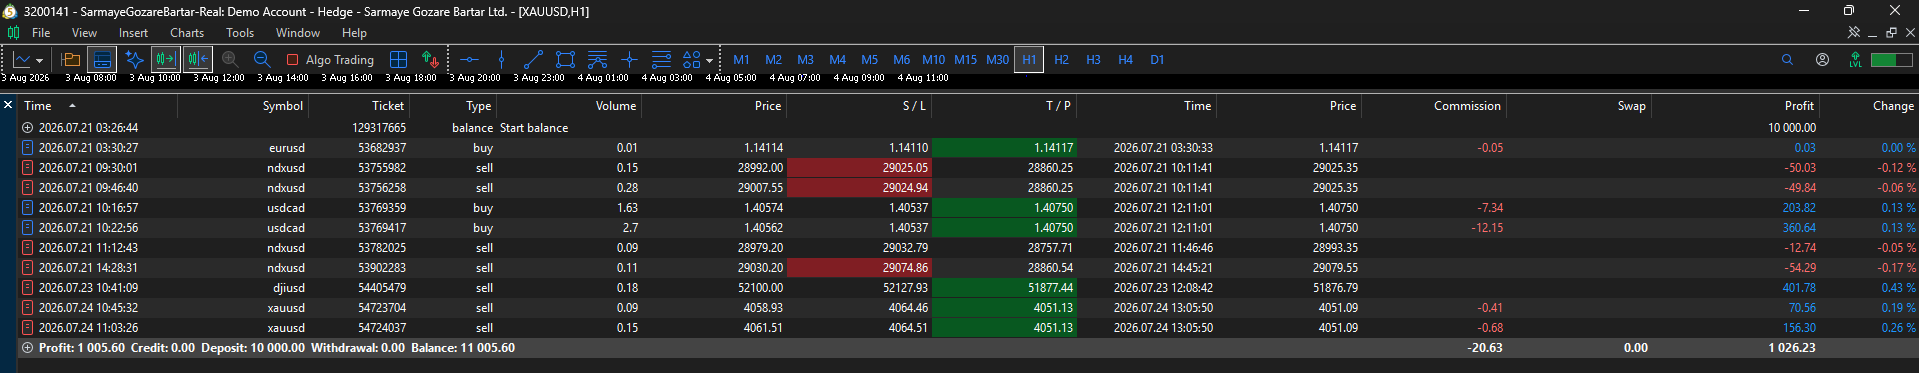Click the greyed zoom in magnifier
The width and height of the screenshot is (1919, 373).
coord(230,60)
